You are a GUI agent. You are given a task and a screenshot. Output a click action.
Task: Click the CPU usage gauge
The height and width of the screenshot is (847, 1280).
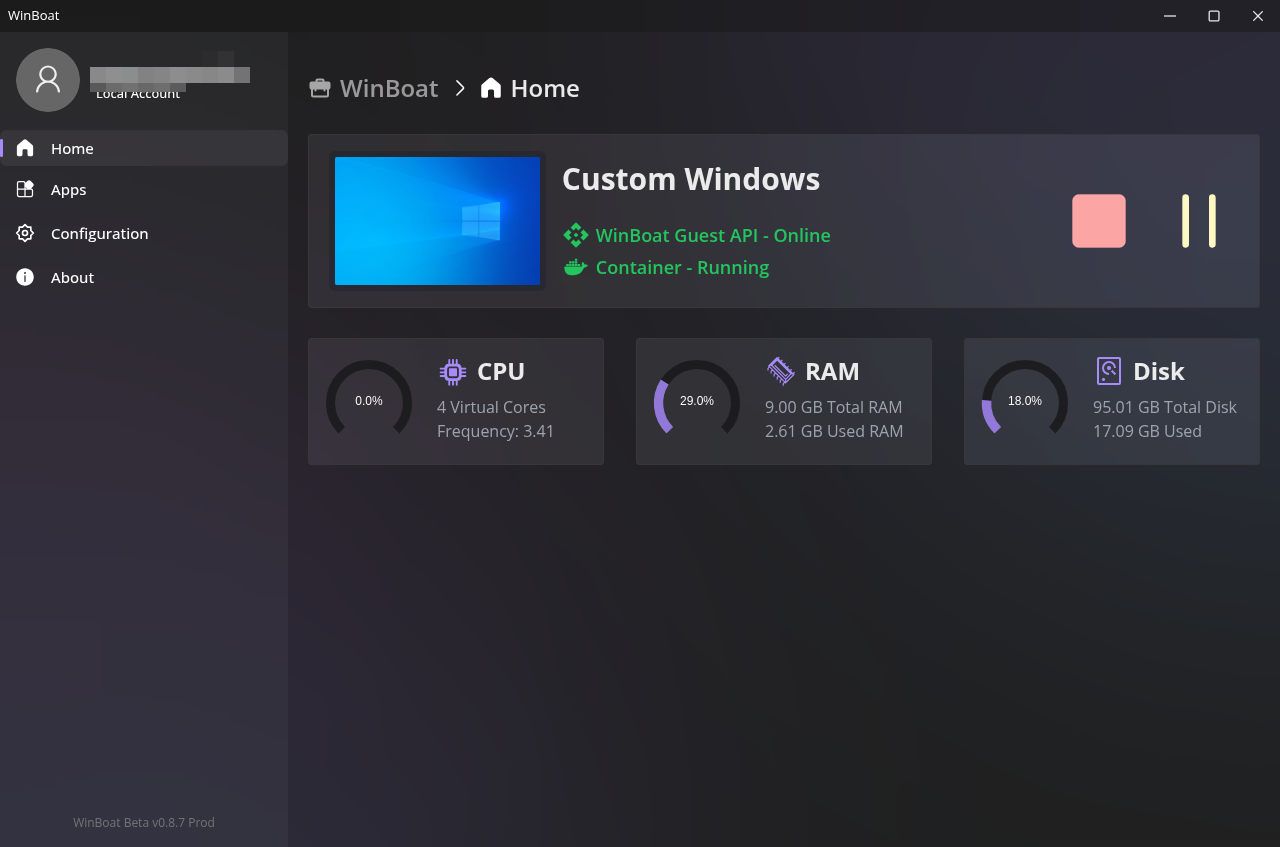pos(369,401)
